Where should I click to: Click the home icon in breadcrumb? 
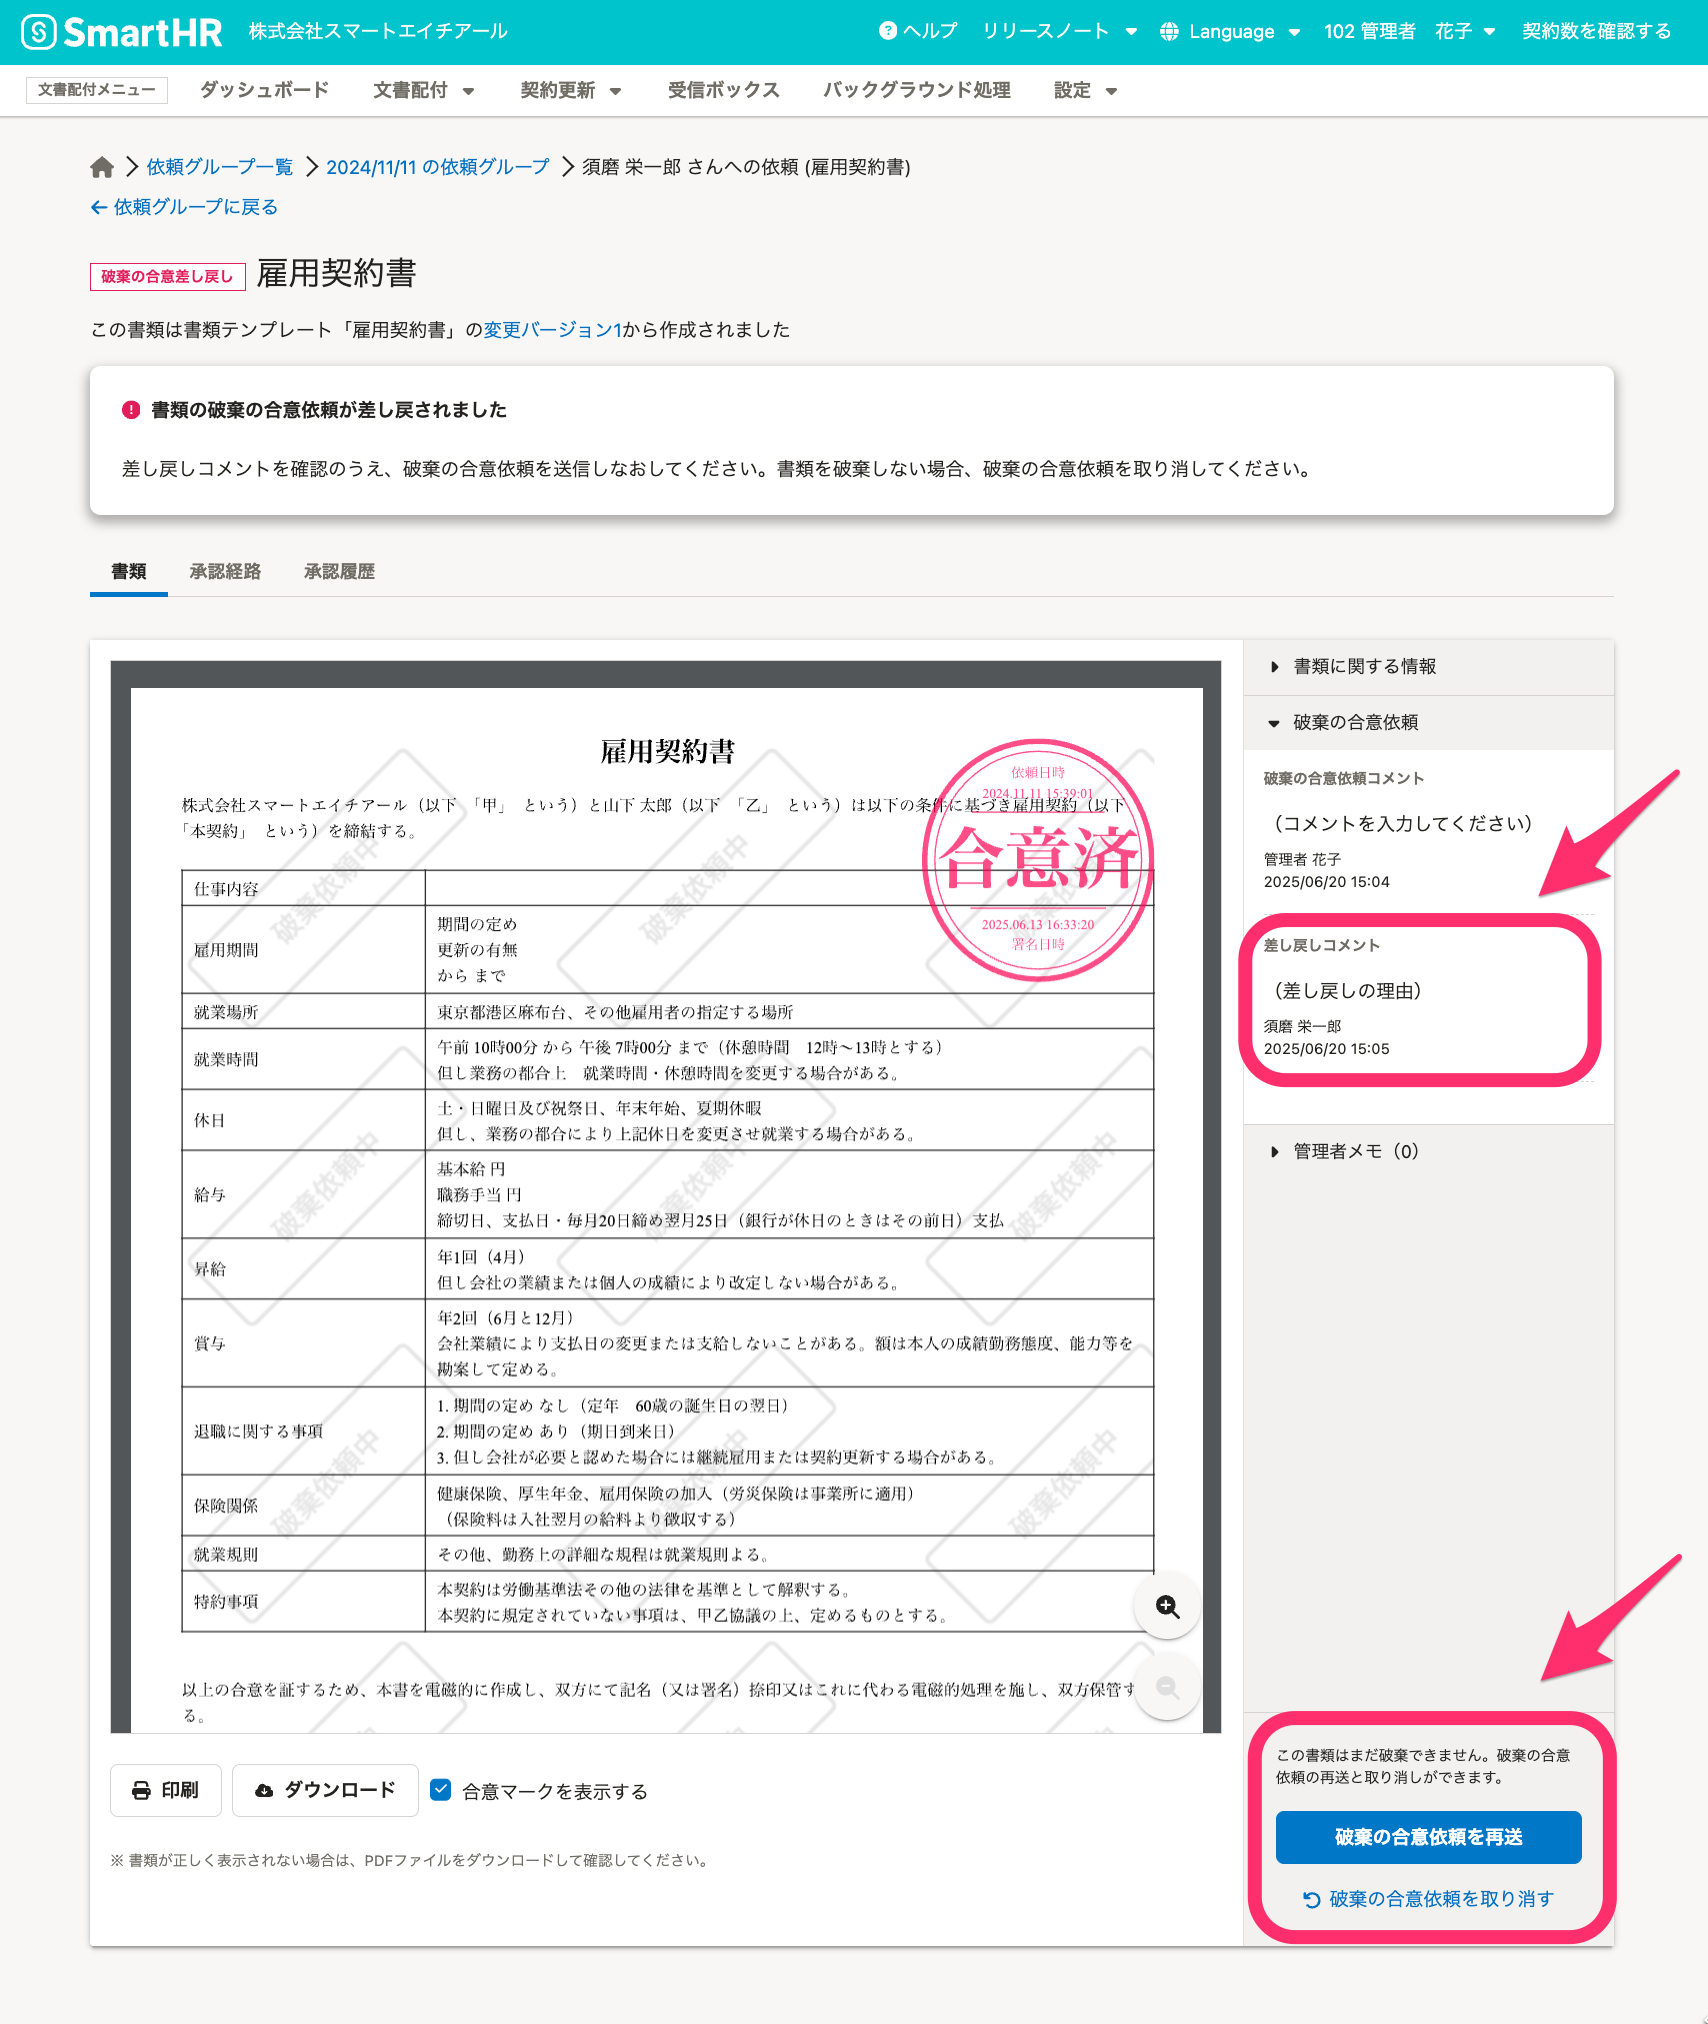[102, 167]
